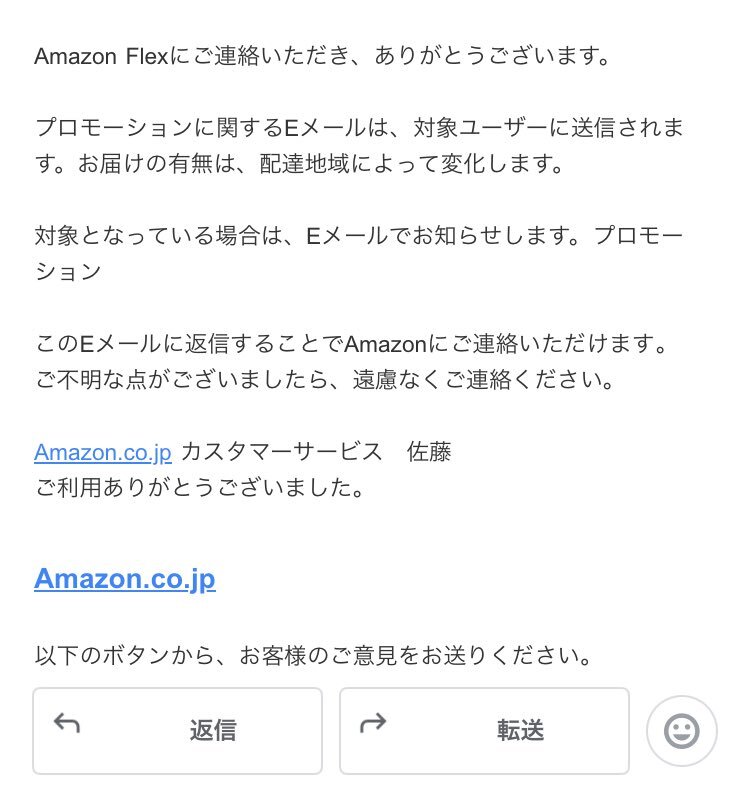Image resolution: width=750 pixels, height=791 pixels.
Task: Click the カスタマーサービス text
Action: 281,452
